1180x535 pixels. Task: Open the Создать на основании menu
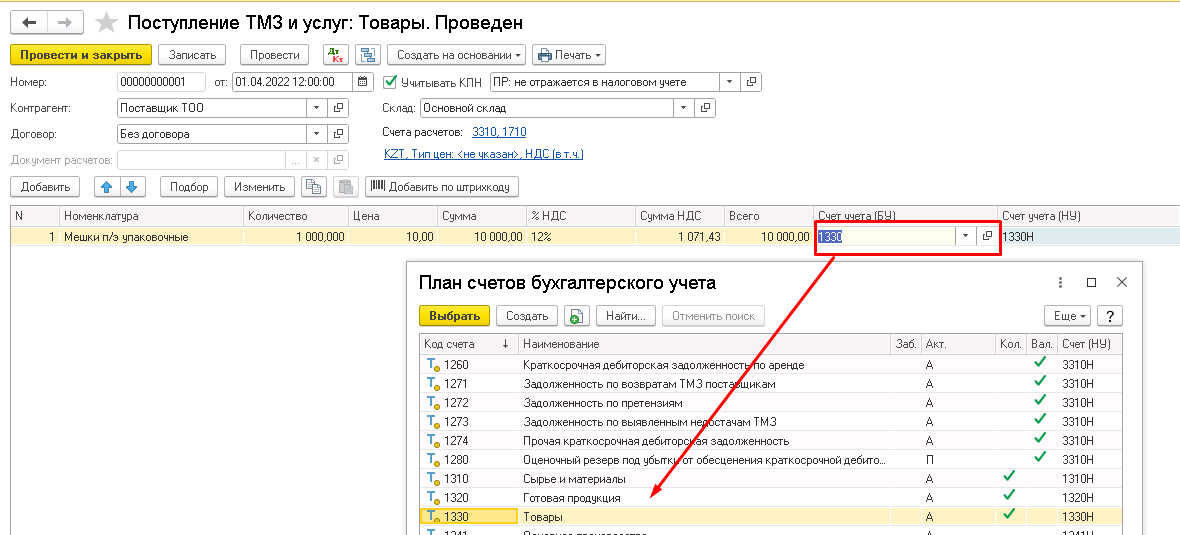(x=456, y=55)
